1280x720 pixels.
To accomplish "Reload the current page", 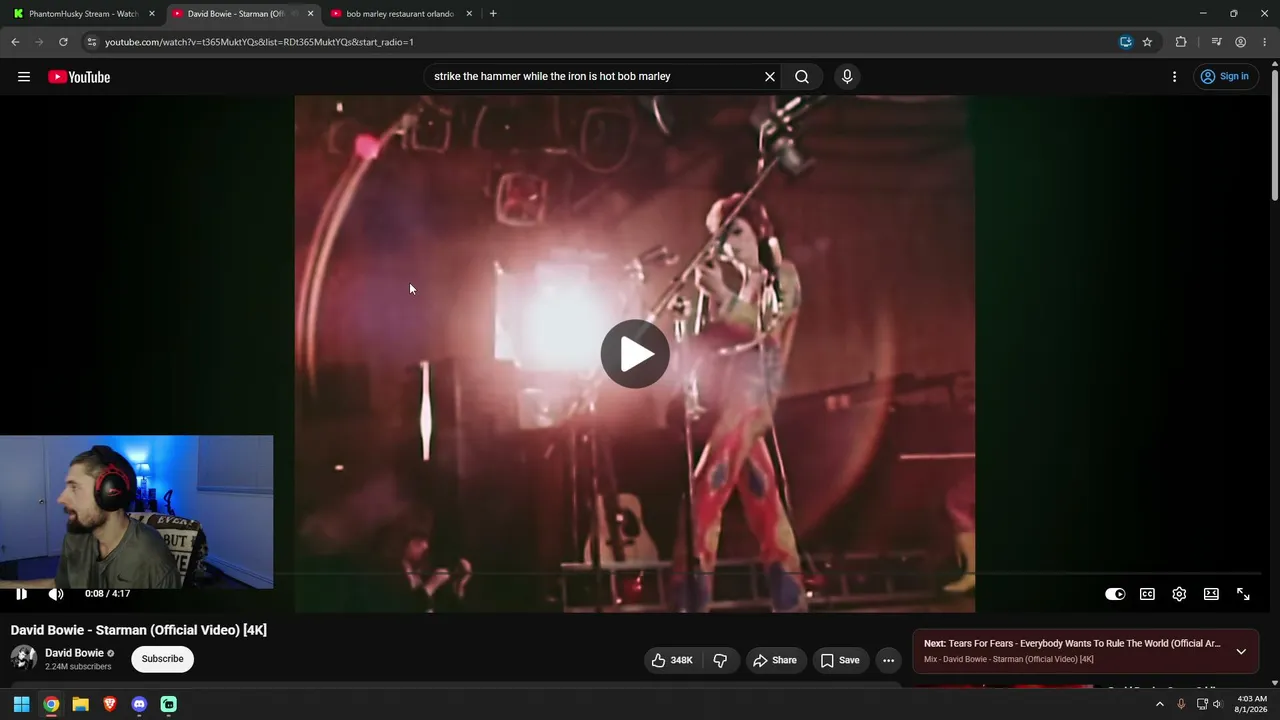I will point(63,42).
